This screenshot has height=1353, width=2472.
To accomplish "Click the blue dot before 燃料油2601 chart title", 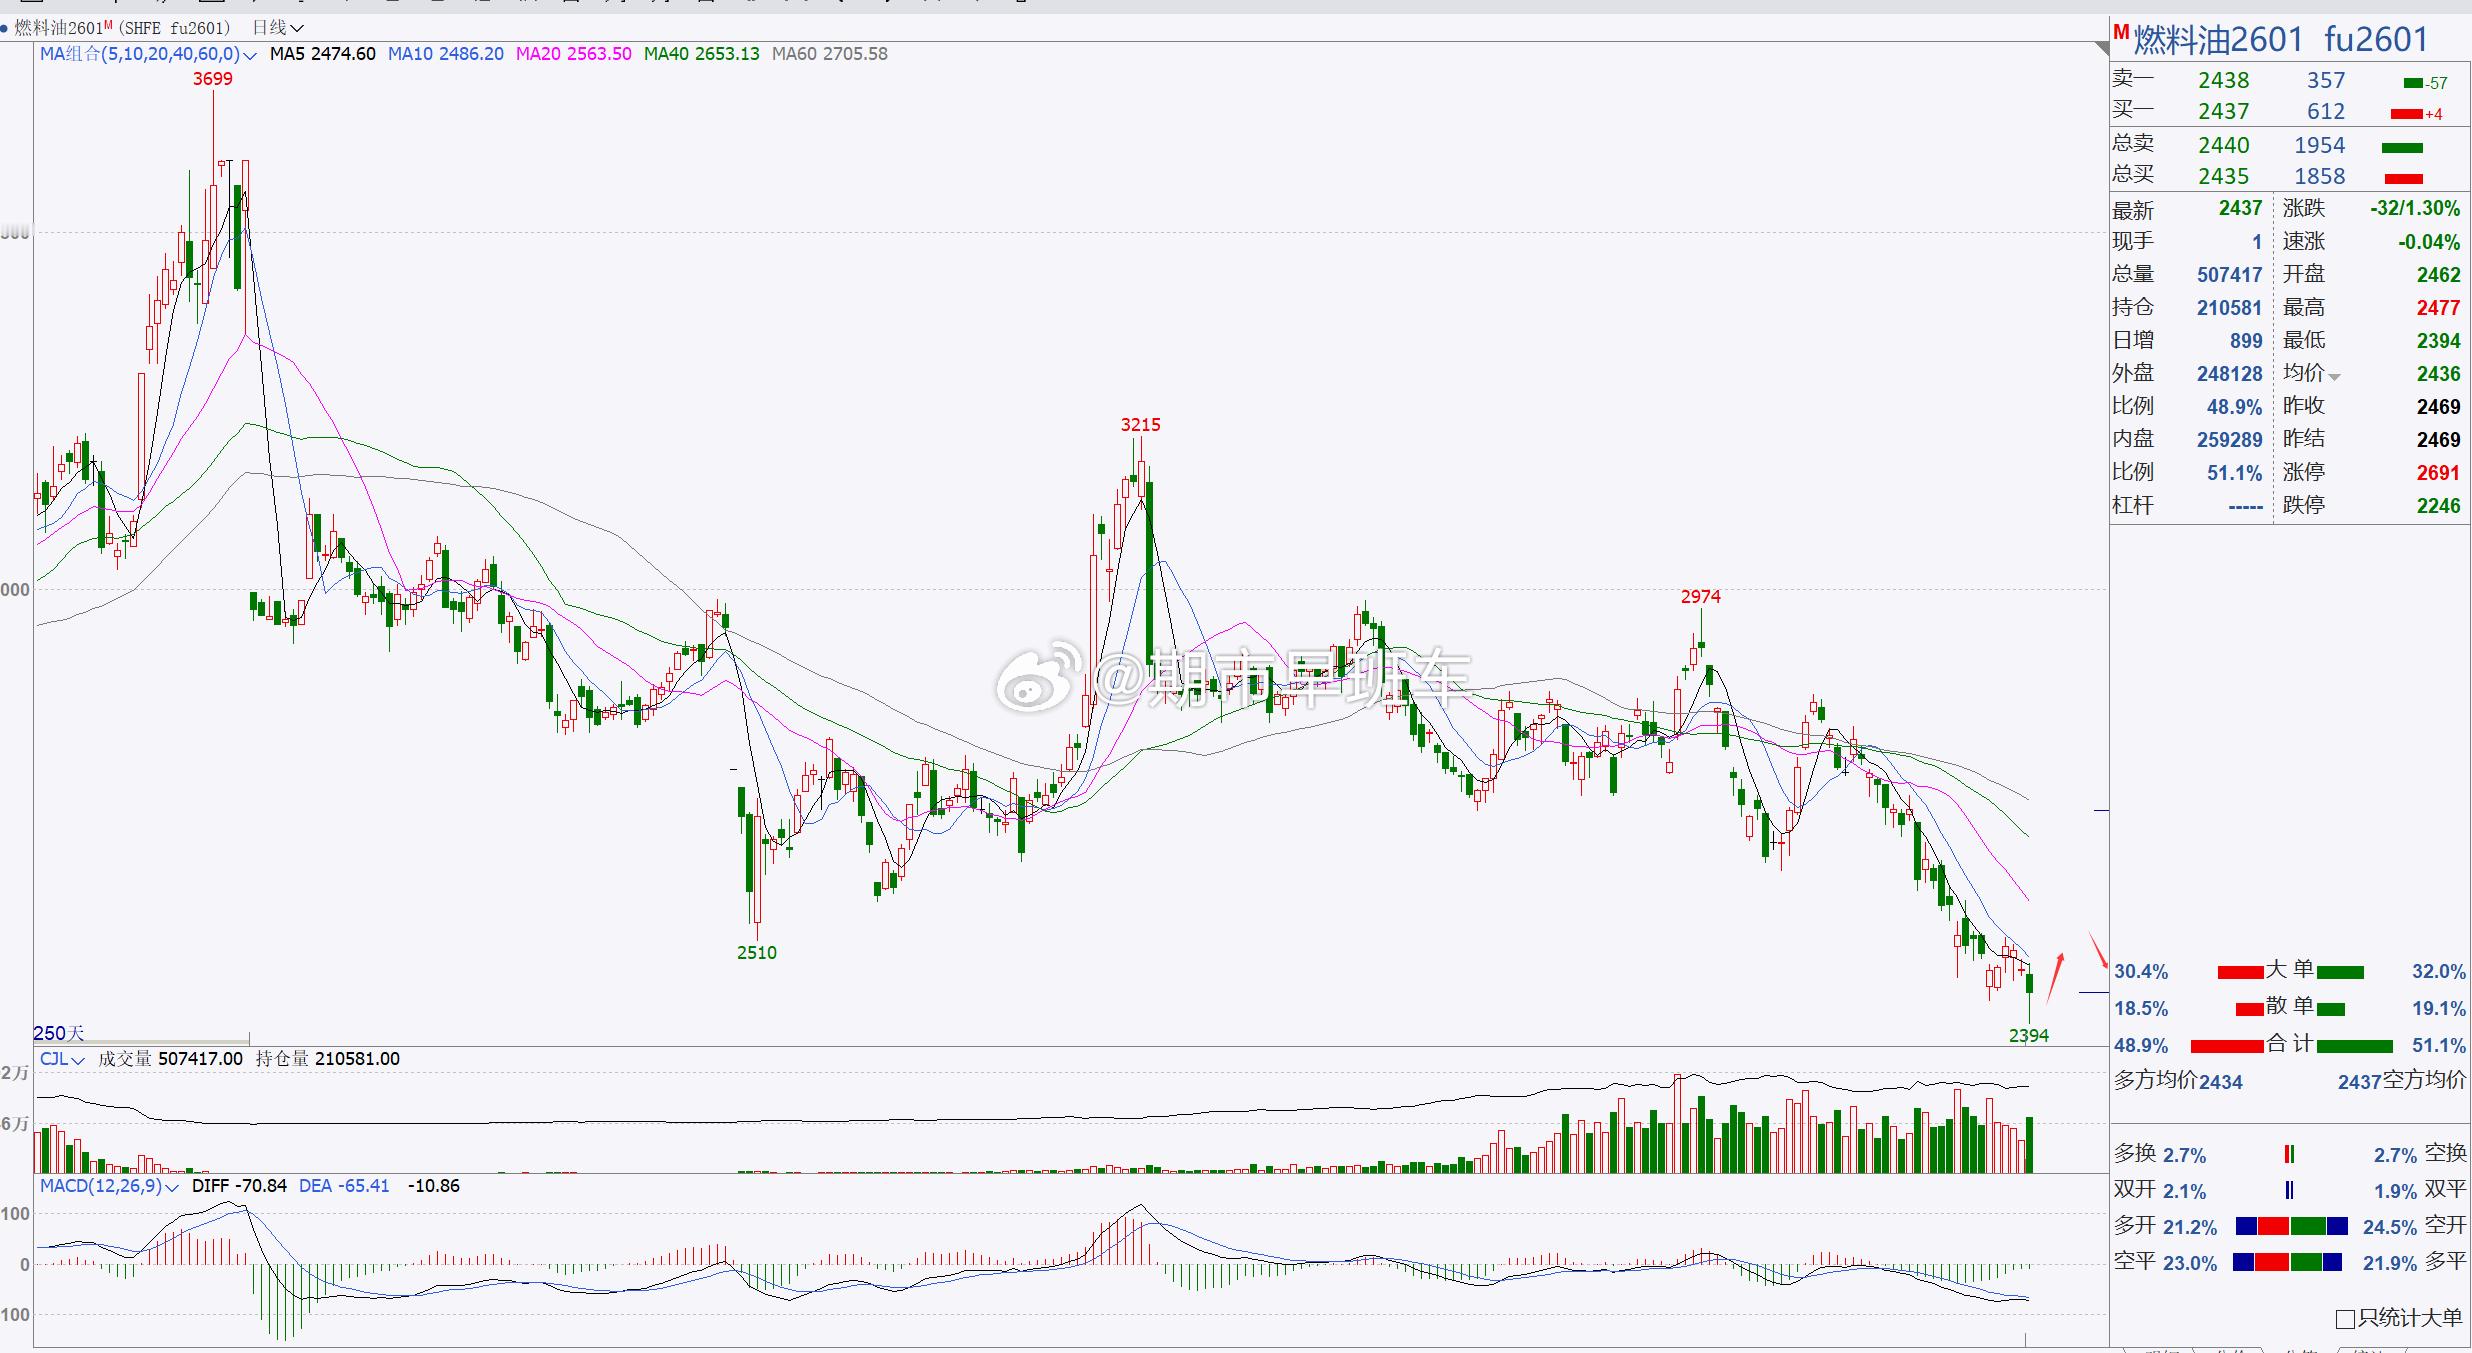I will pyautogui.click(x=5, y=28).
